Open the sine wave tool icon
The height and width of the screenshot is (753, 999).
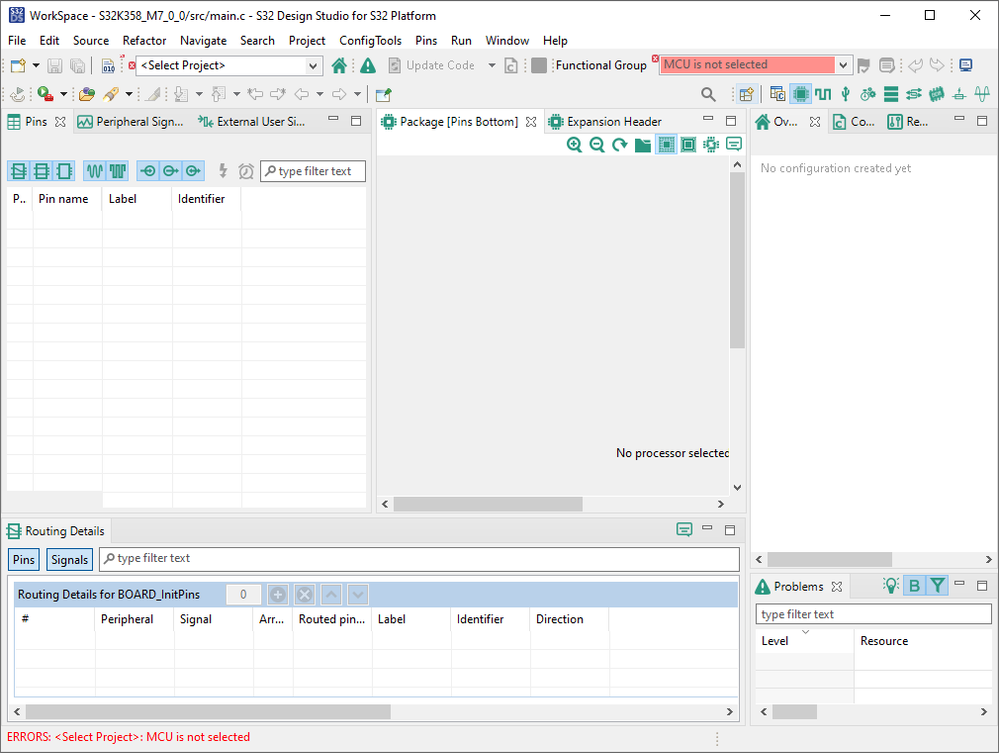982,94
